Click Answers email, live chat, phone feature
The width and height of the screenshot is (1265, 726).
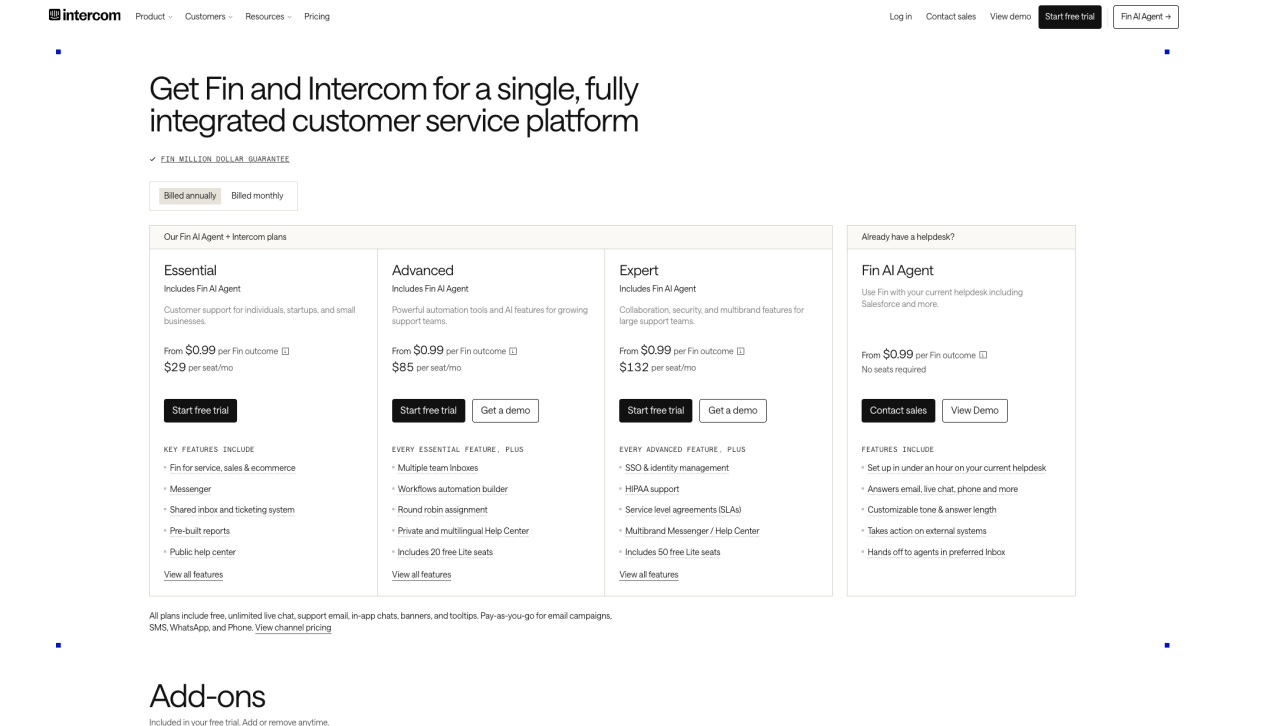[943, 489]
